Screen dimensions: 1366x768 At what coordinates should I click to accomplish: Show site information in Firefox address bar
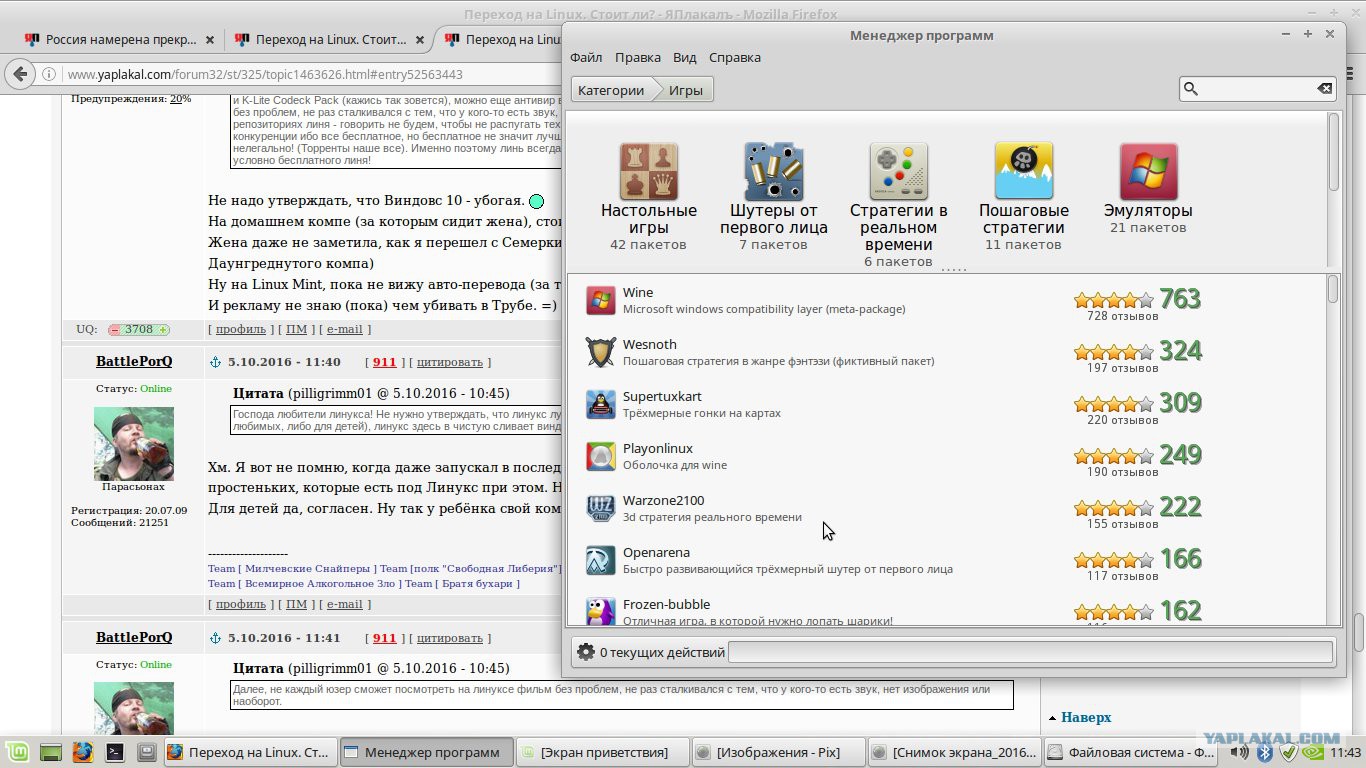coord(48,74)
